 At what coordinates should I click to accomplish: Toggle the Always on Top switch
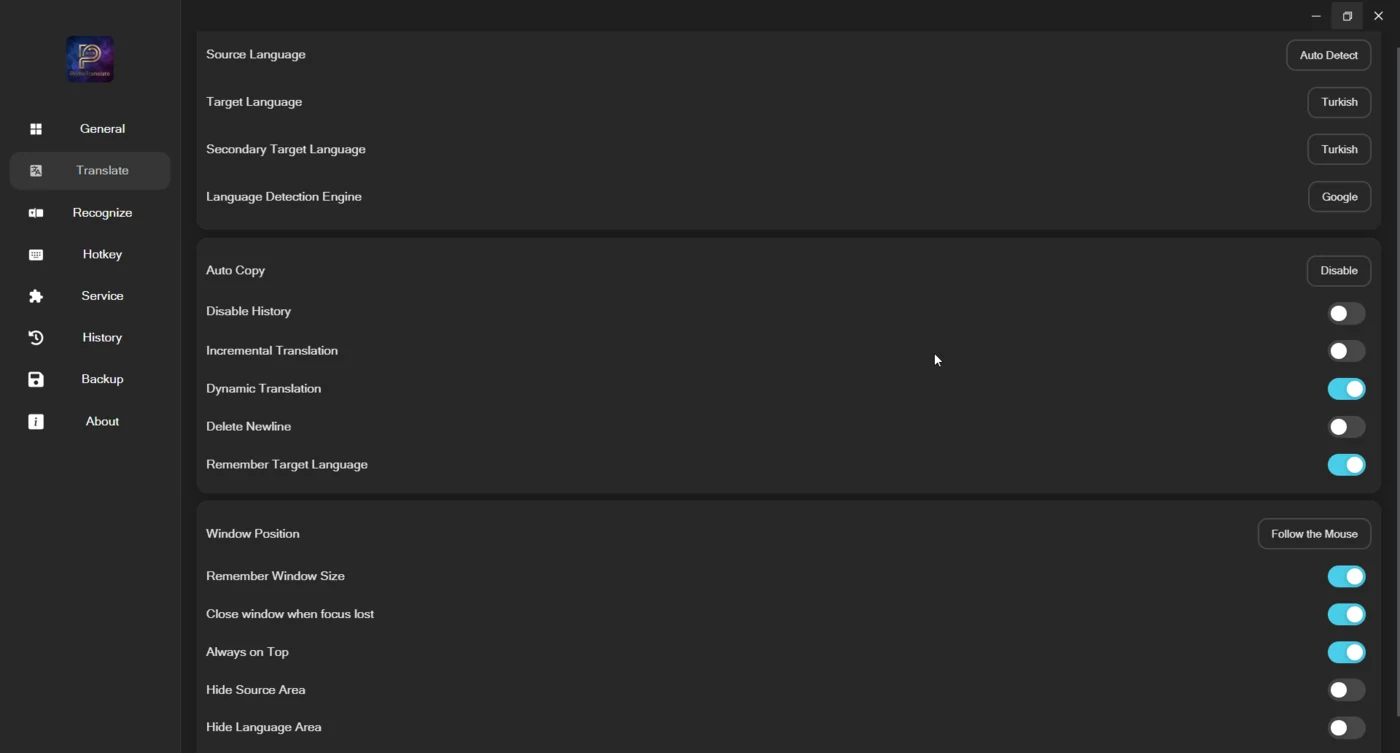coord(1346,652)
